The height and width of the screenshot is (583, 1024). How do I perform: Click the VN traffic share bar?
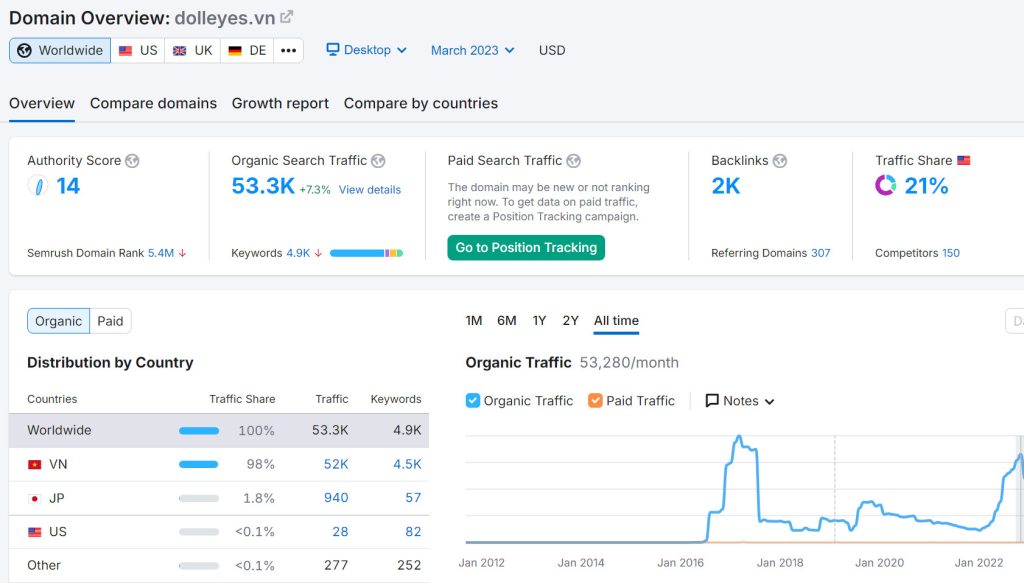pos(199,464)
